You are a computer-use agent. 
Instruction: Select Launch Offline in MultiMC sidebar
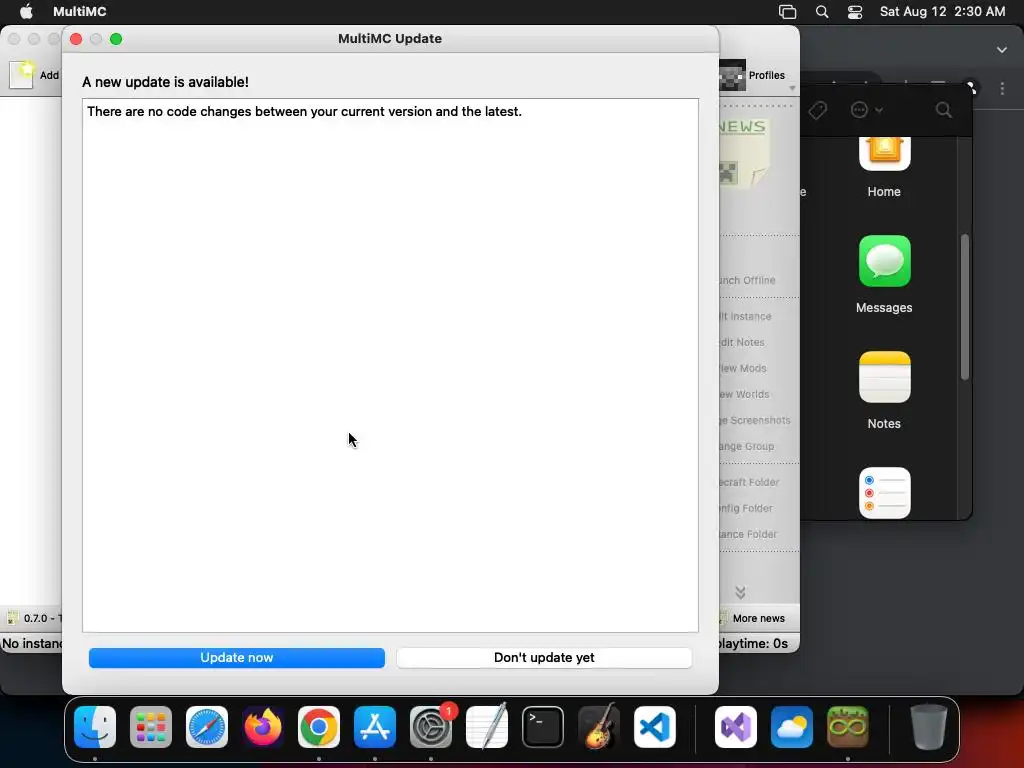click(747, 280)
